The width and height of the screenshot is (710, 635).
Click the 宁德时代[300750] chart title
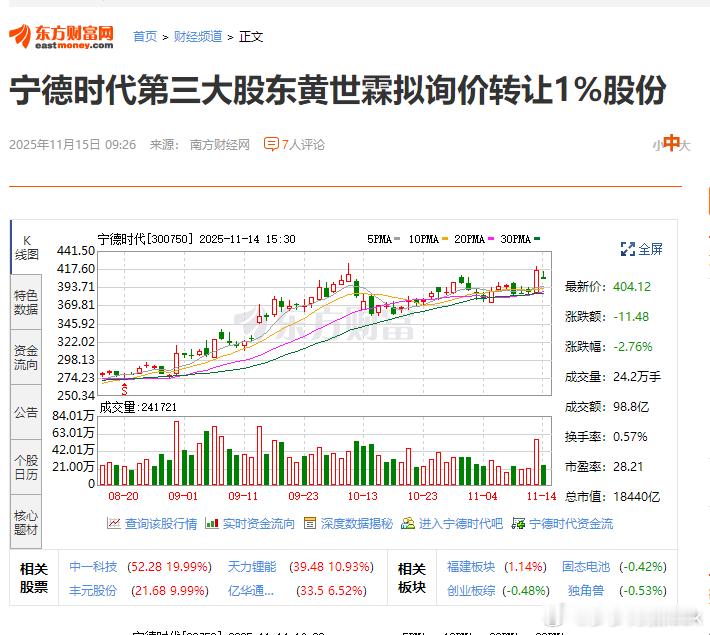(145, 239)
